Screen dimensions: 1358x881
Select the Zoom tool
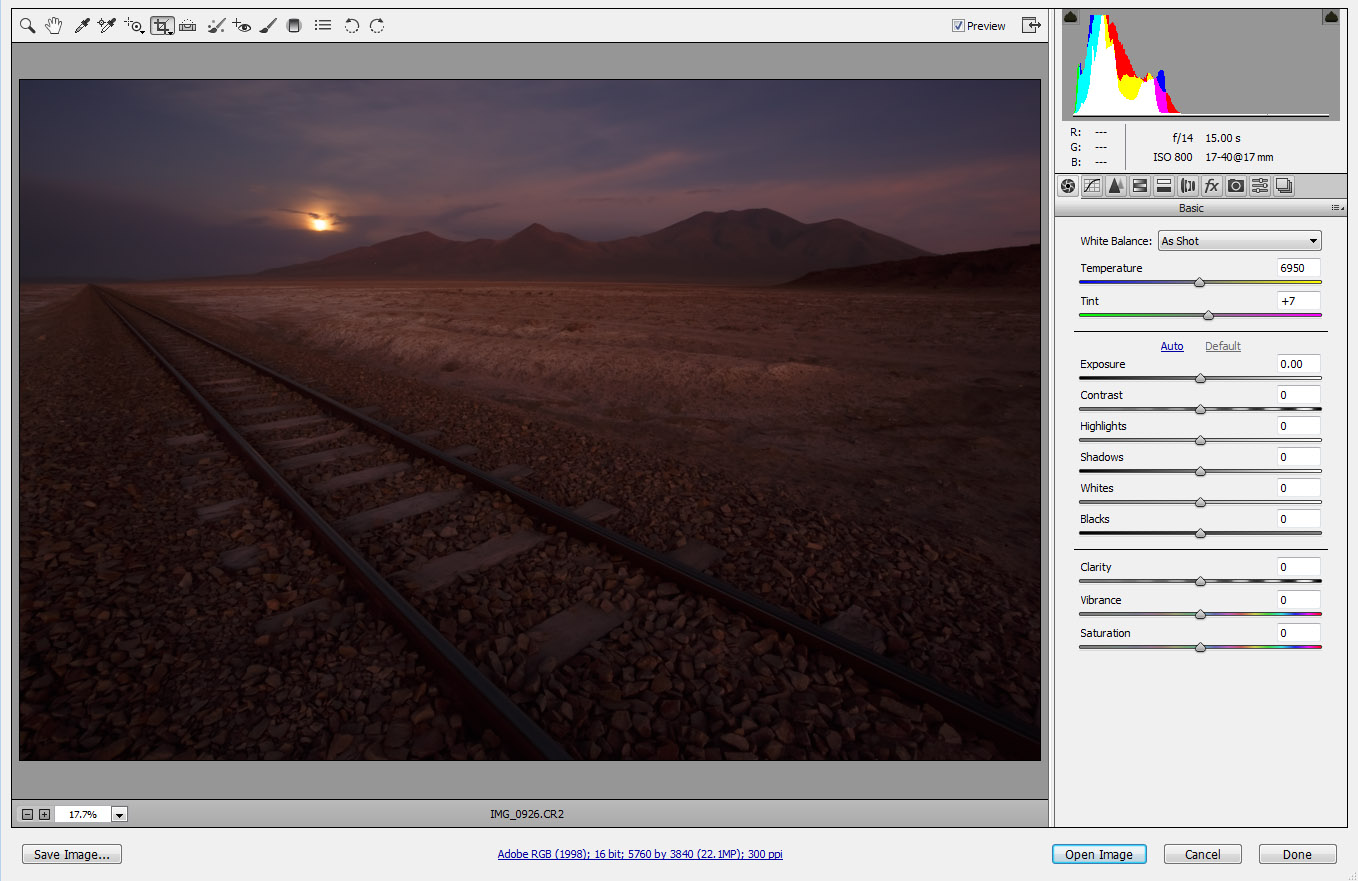28,26
